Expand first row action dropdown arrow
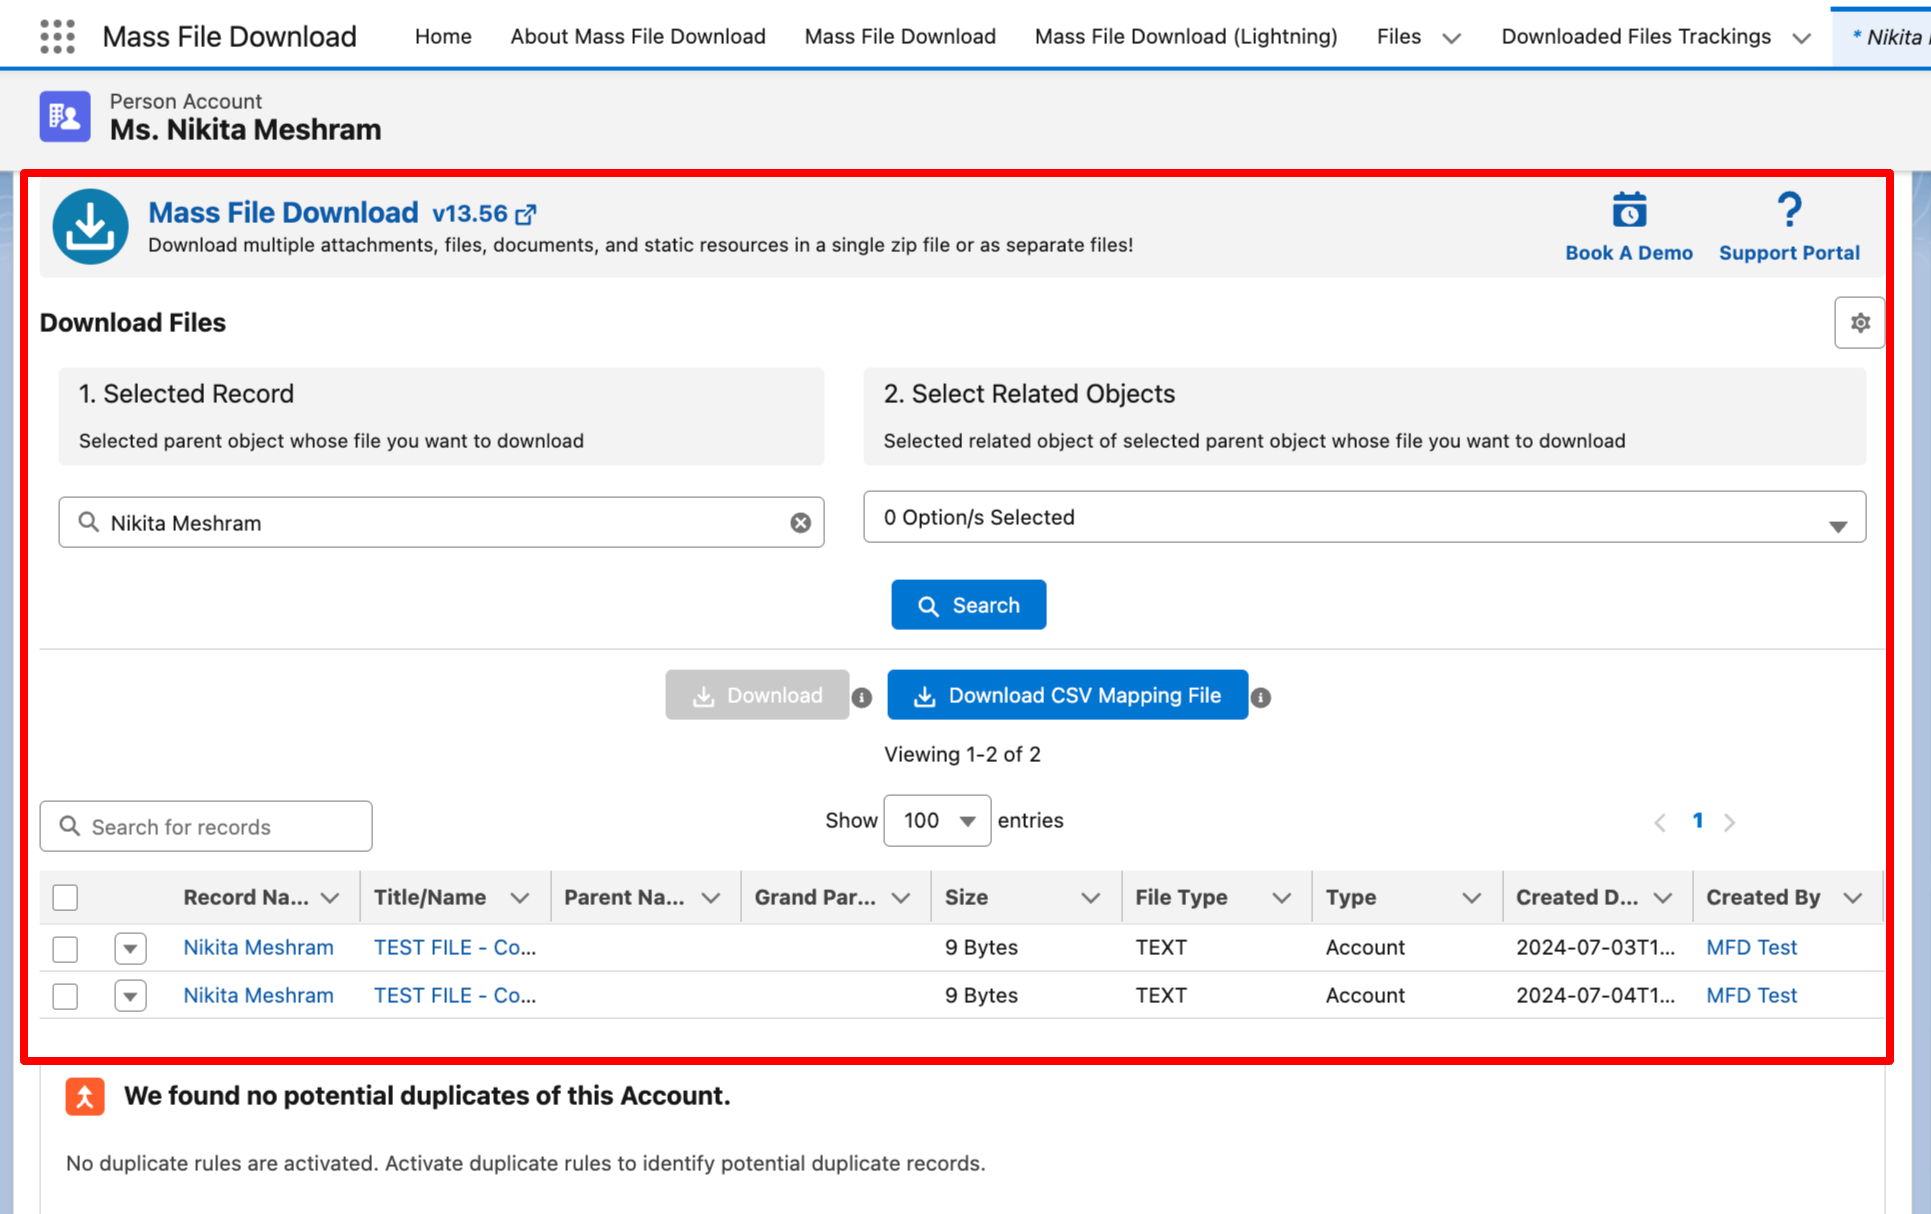The image size is (1931, 1214). [130, 948]
